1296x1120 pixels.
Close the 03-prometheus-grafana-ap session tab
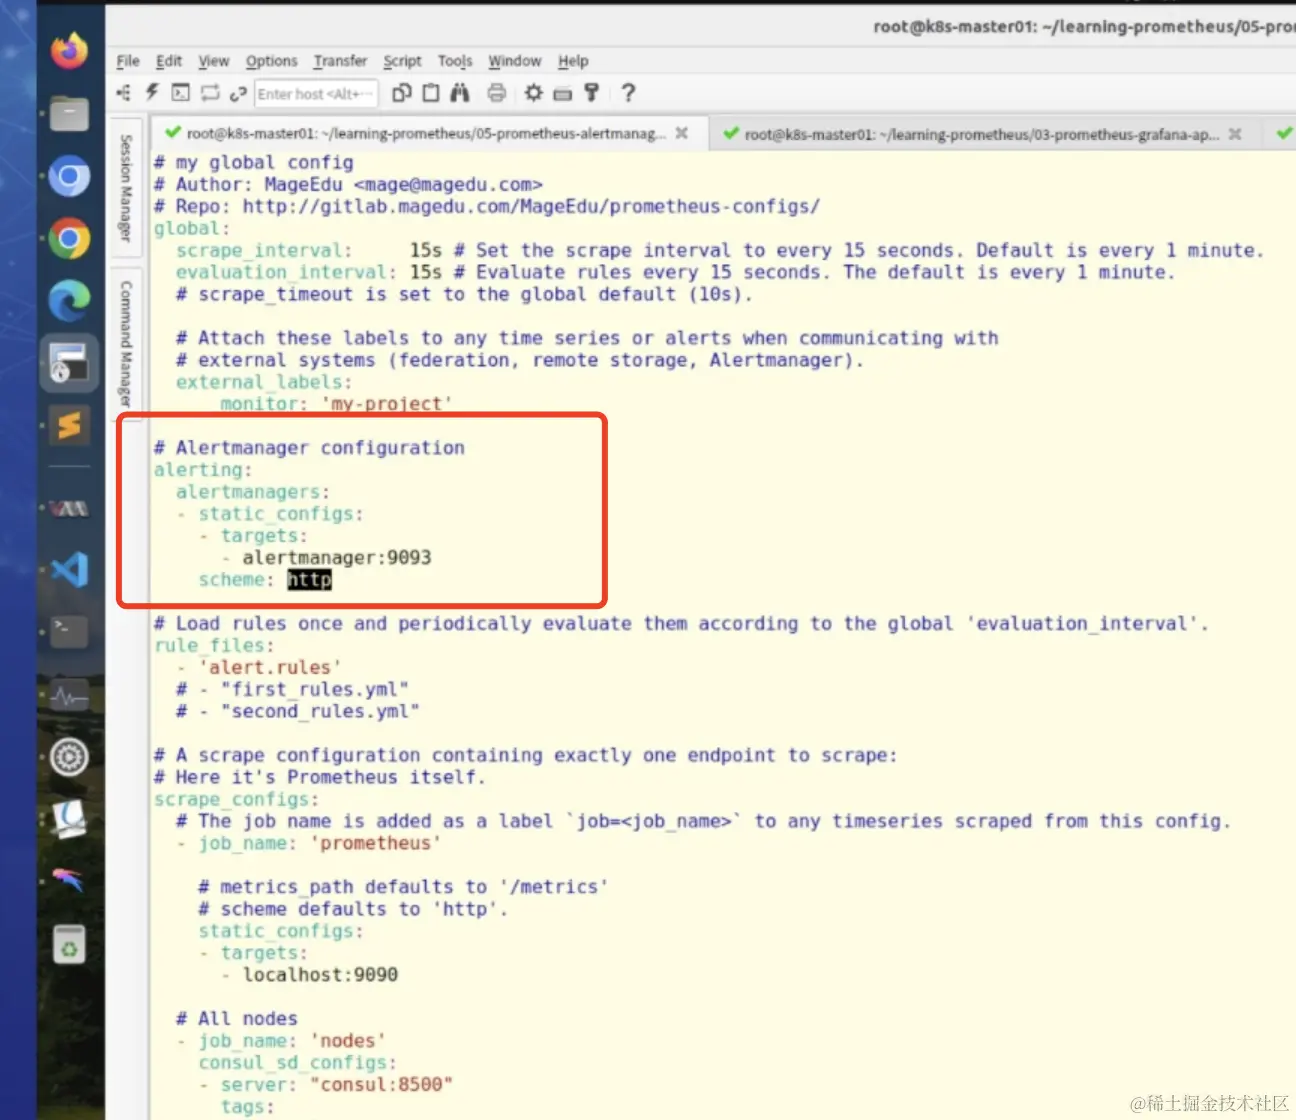click(x=1235, y=134)
